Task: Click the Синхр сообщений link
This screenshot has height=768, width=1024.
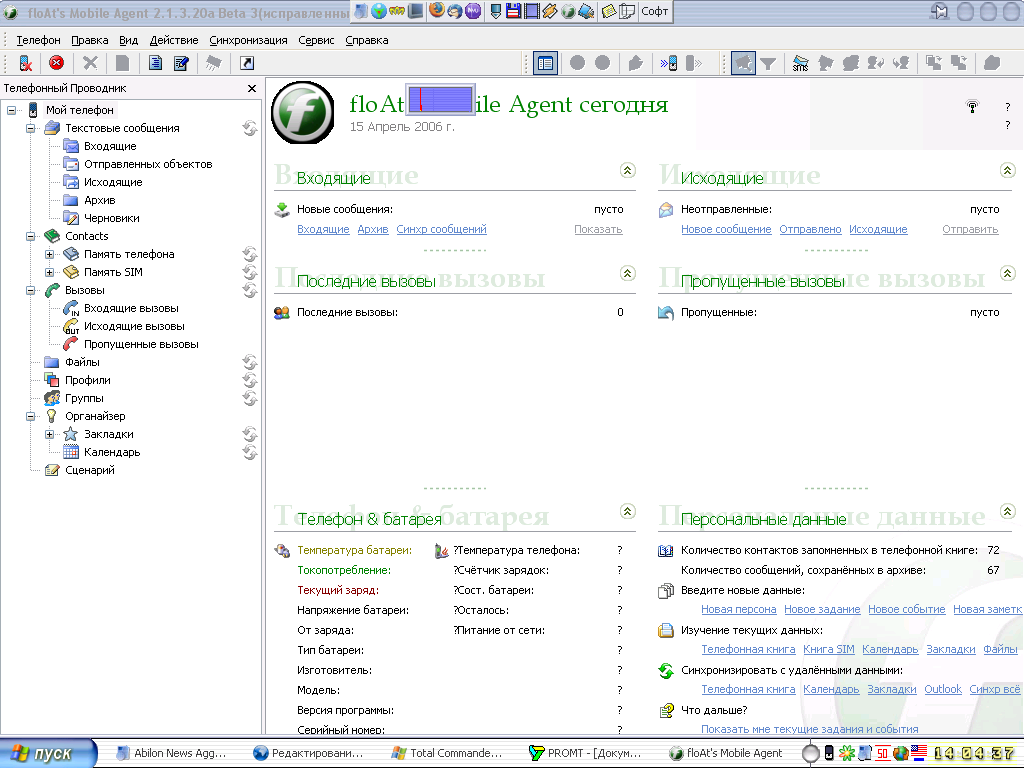Action: (x=441, y=229)
